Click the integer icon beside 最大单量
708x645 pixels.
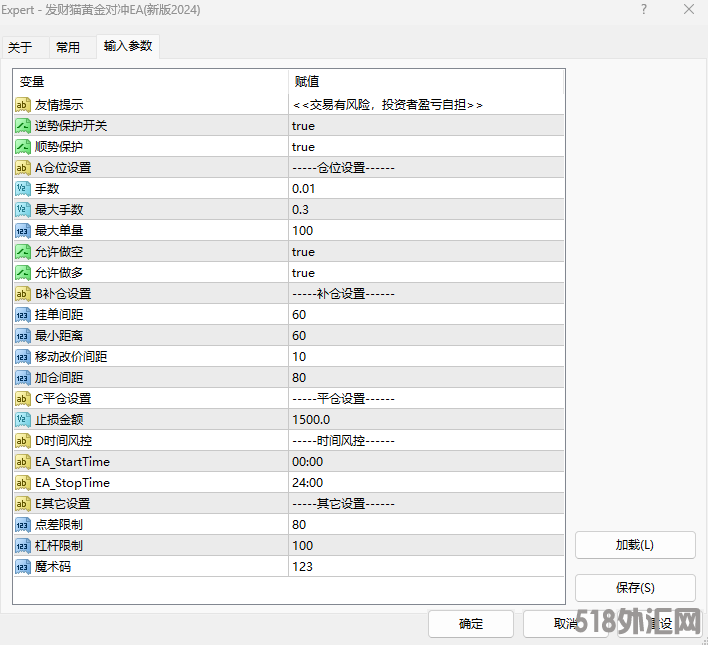coord(23,231)
